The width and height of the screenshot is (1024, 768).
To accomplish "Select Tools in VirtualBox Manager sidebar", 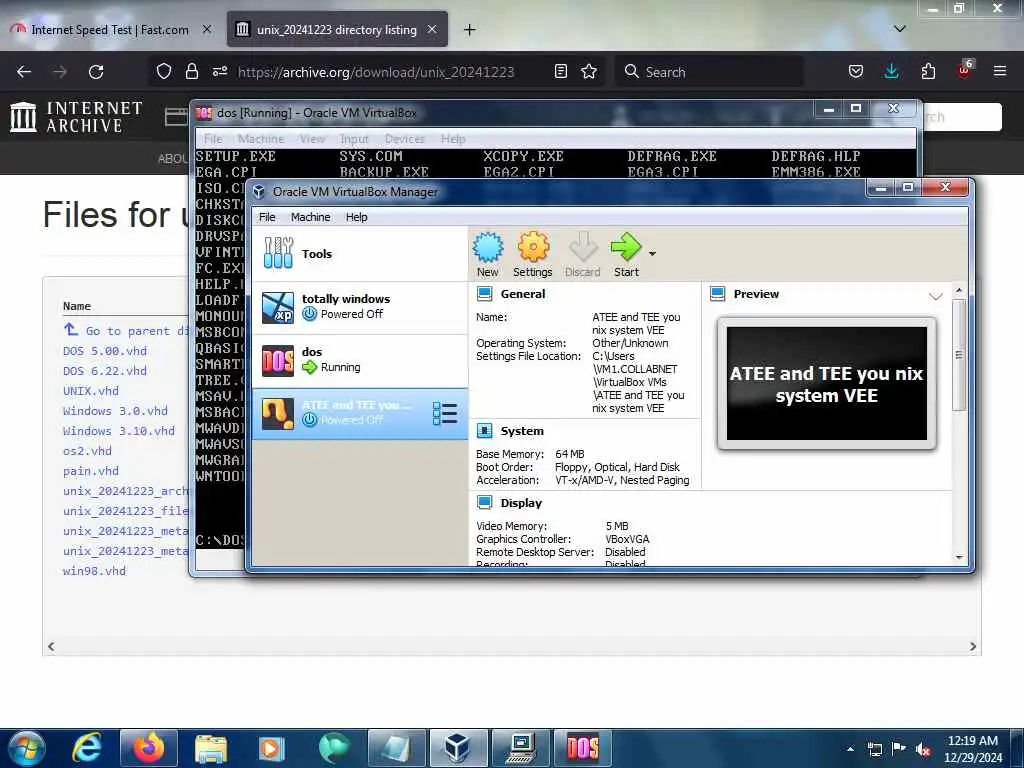I will [x=360, y=253].
